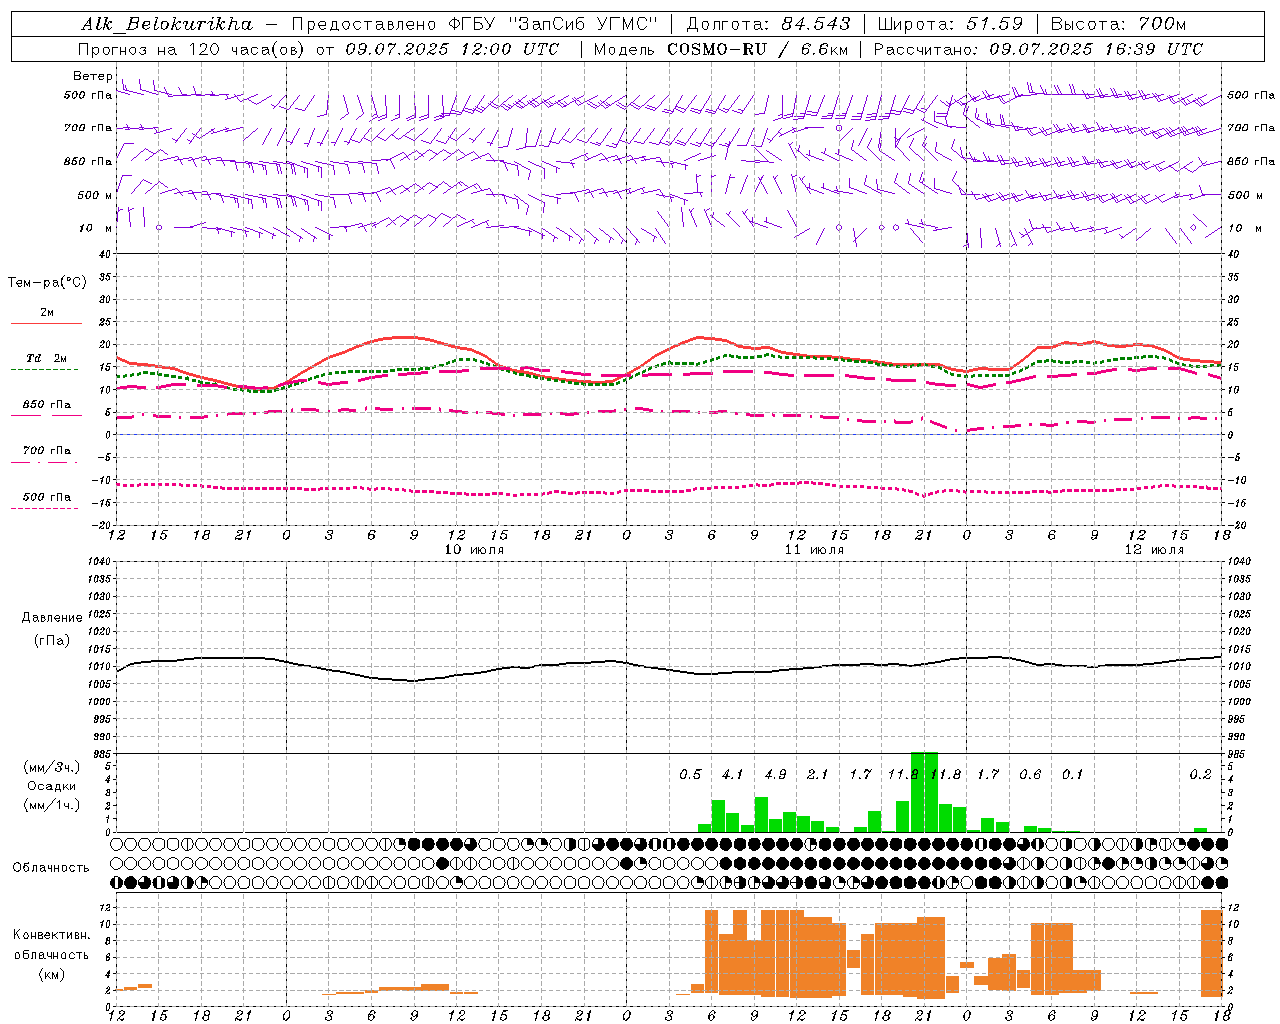Click the "Давление" pressure label
This screenshot has height=1024, width=1280.
click(52, 618)
